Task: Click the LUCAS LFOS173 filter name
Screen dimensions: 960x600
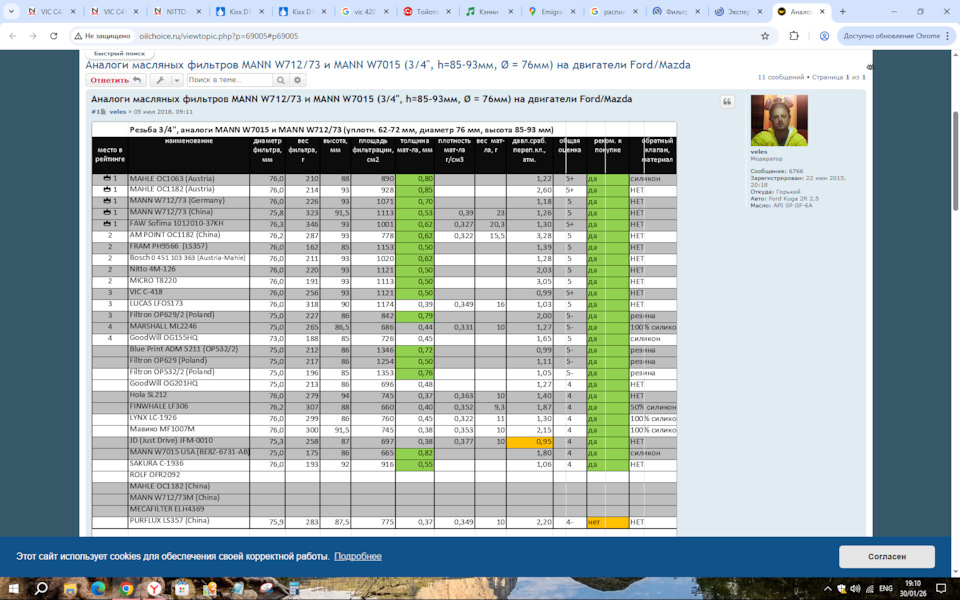Action: coord(156,304)
